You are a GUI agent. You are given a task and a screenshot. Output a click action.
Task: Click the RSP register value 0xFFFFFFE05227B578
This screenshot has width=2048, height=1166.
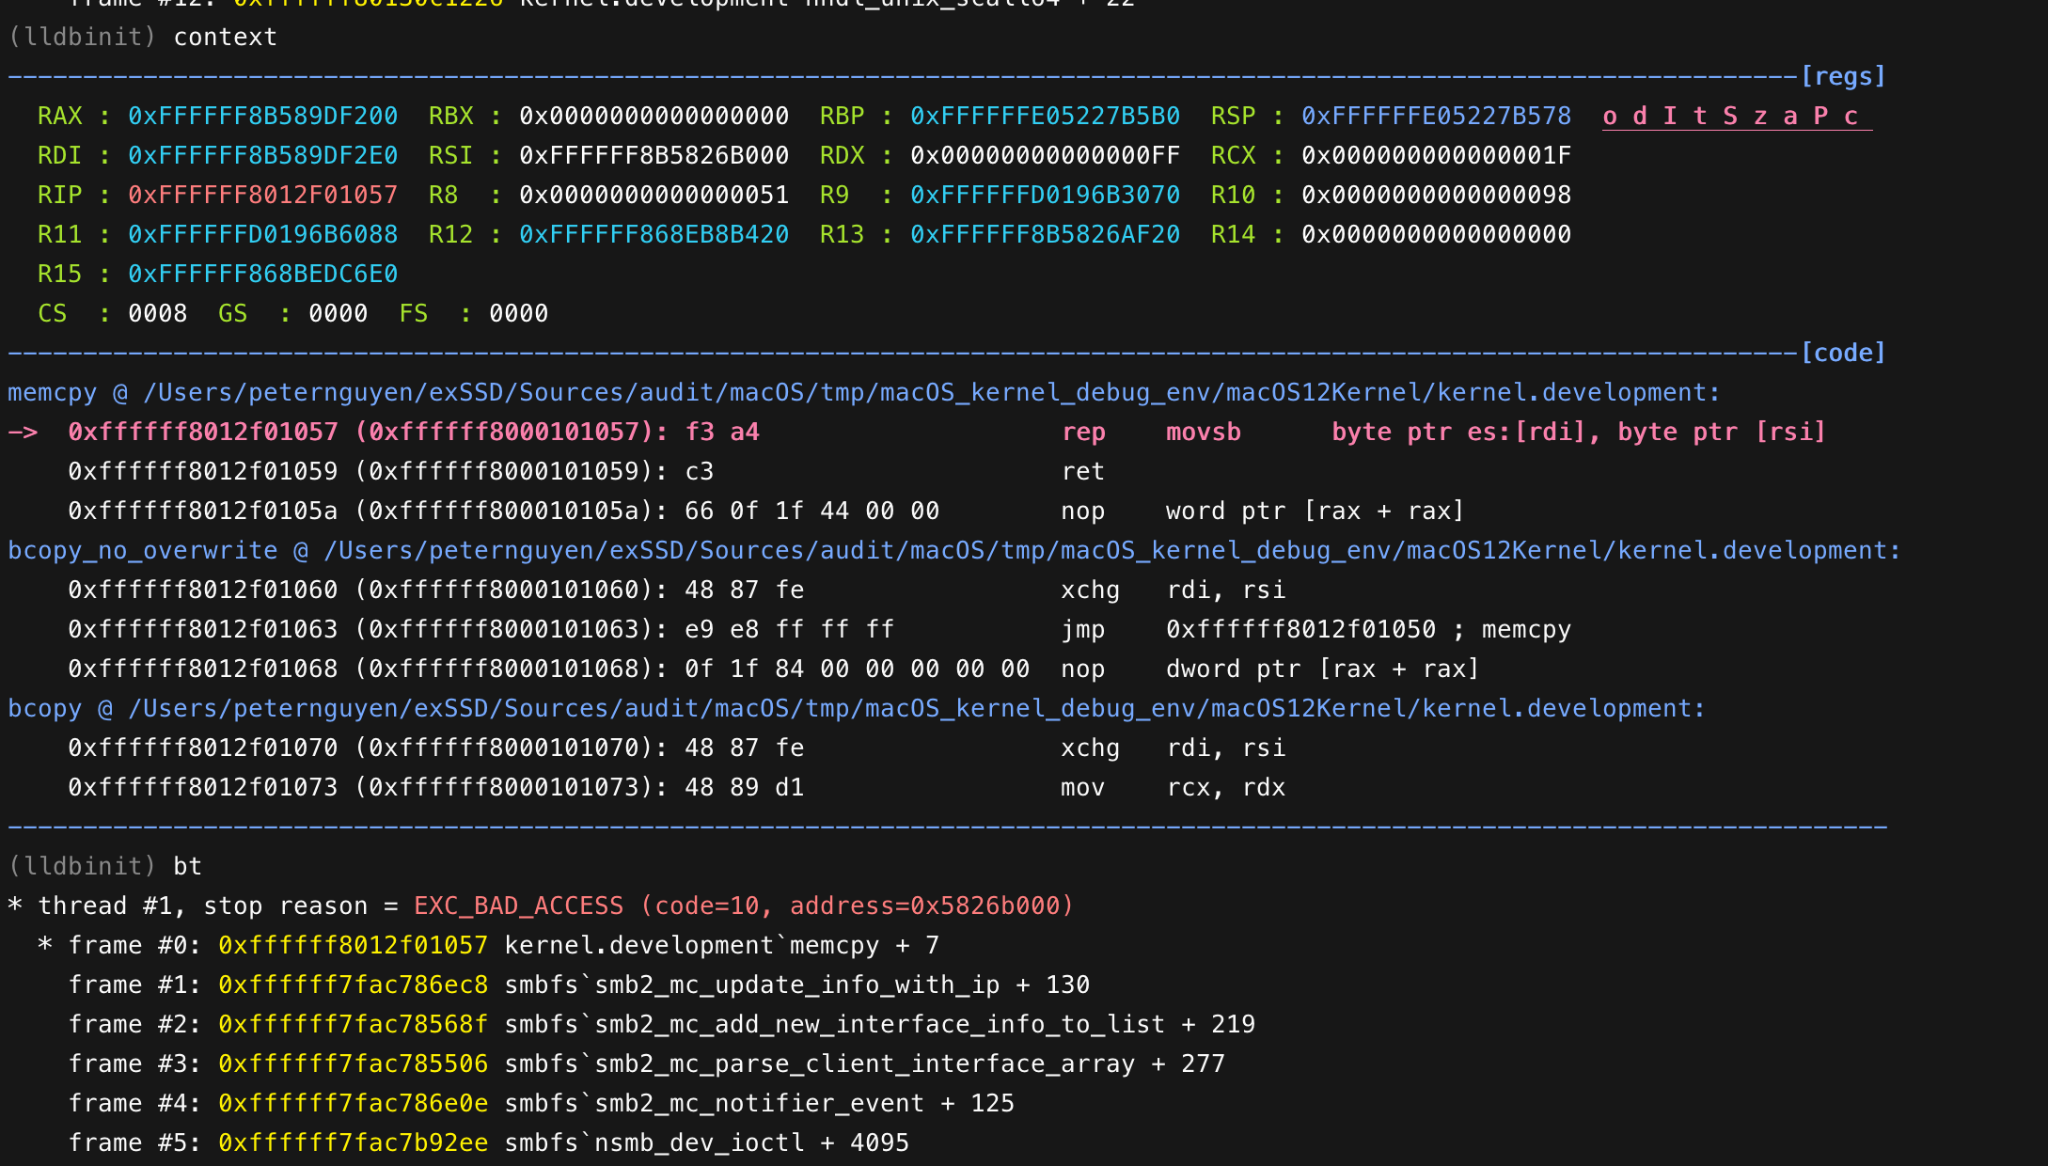click(1435, 116)
